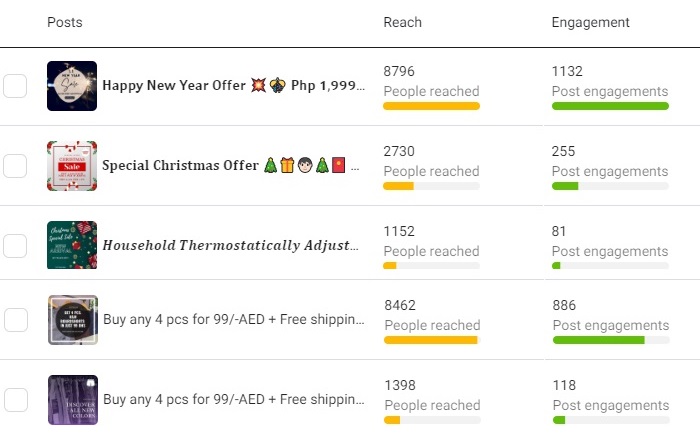Open the Special Christmas Offer post title

pos(232,166)
